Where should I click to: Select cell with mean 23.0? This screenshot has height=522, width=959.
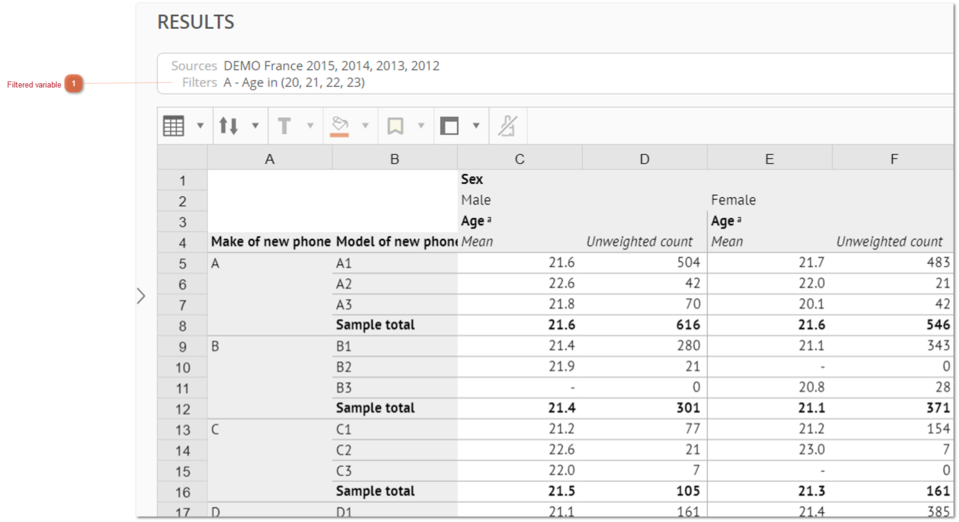pyautogui.click(x=769, y=450)
